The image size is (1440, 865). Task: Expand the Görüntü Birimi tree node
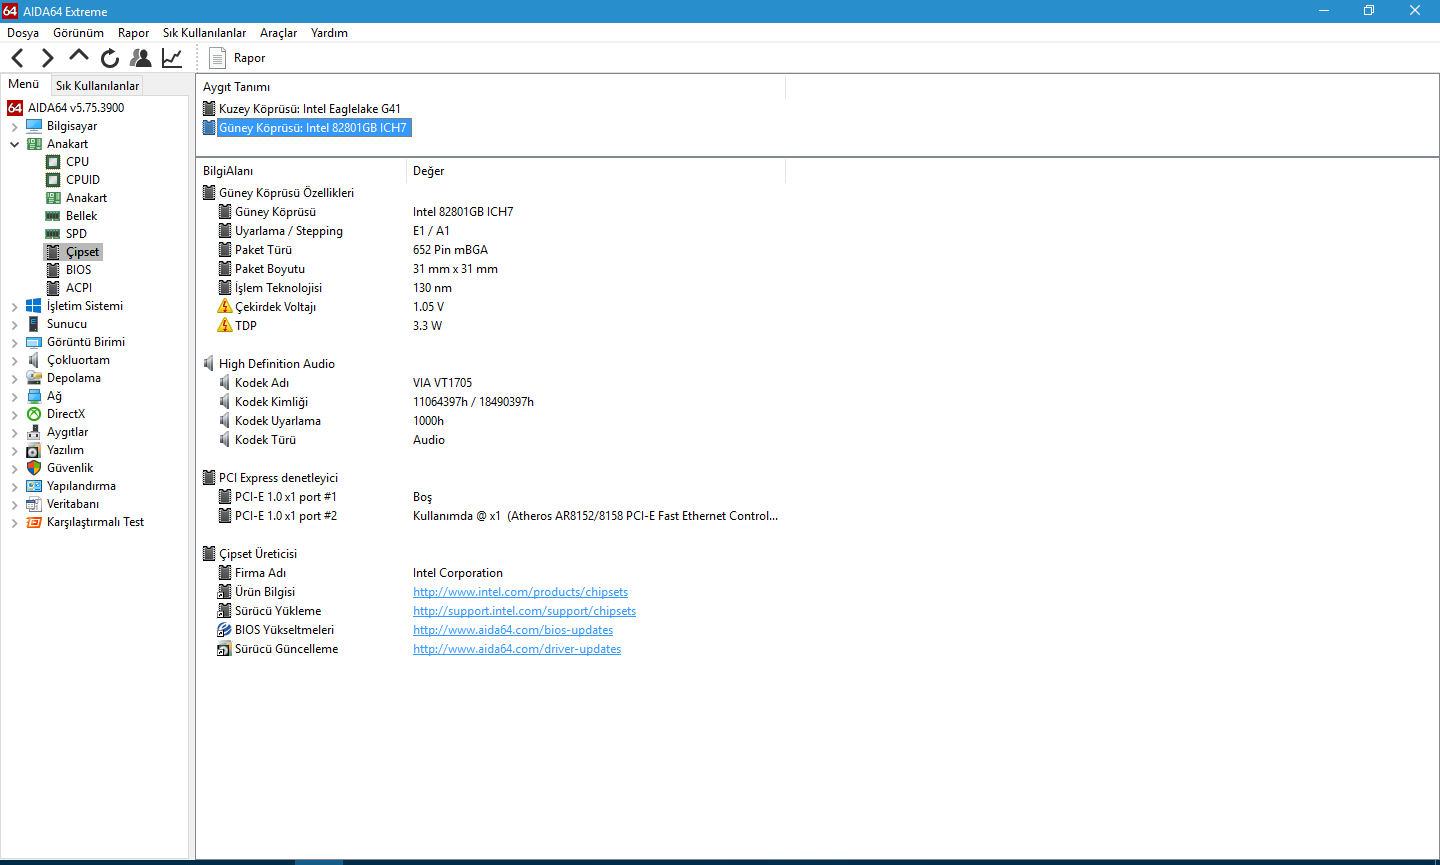pos(14,343)
